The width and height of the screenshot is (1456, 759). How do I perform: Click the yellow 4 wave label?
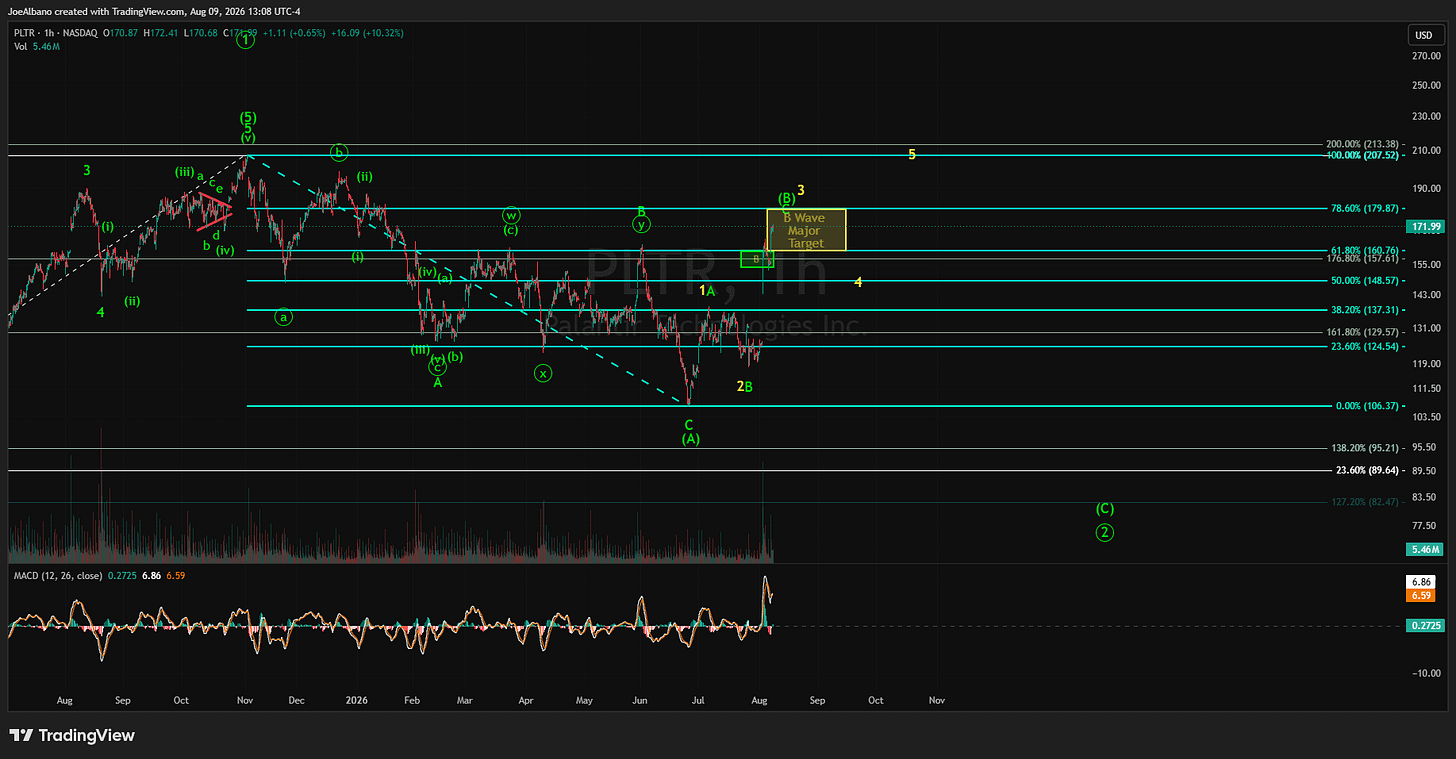click(858, 282)
